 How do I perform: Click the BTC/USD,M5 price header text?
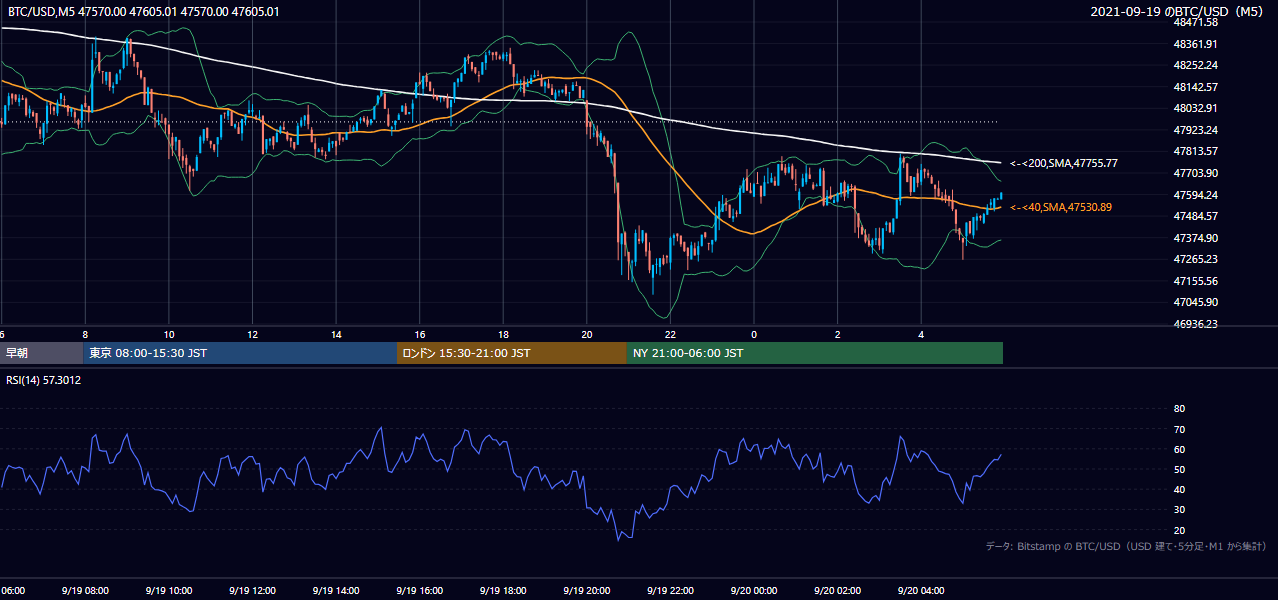(x=143, y=12)
